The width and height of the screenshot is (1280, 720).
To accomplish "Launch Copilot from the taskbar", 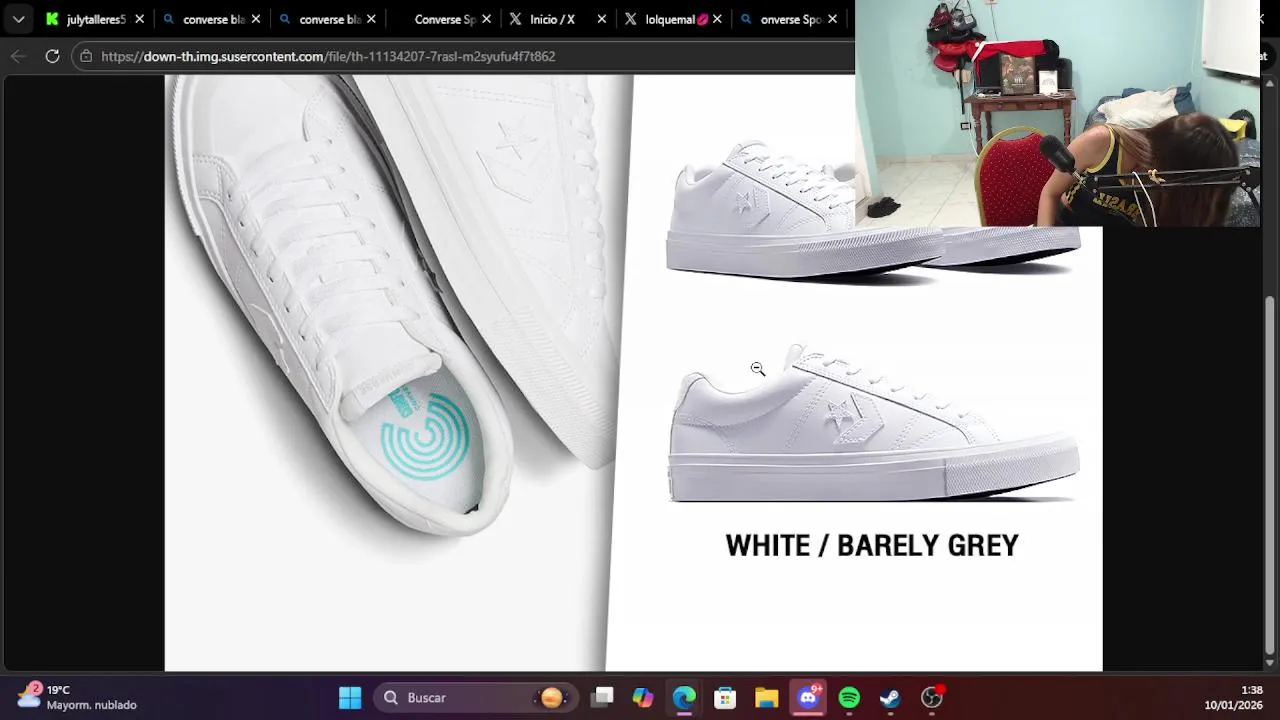I will click(x=643, y=698).
